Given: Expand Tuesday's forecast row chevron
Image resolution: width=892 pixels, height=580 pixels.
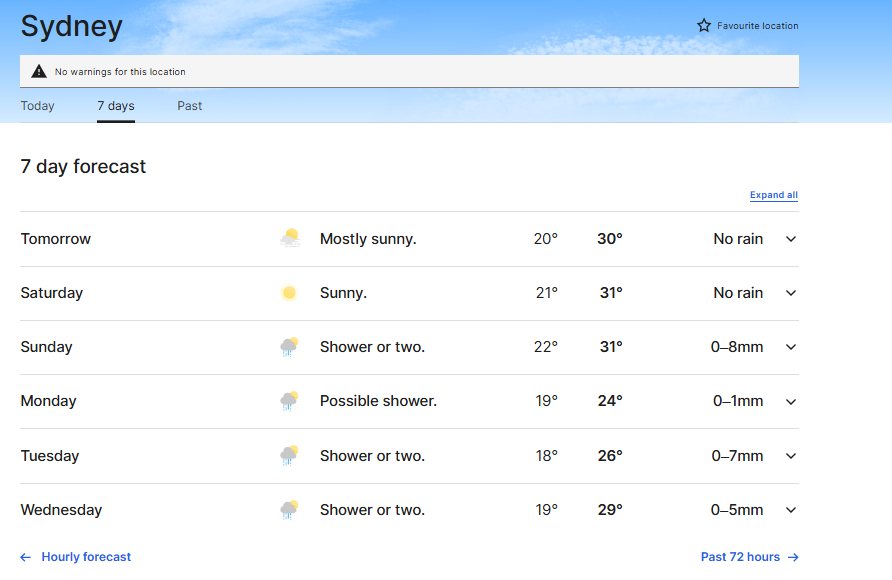Looking at the screenshot, I should click(791, 456).
